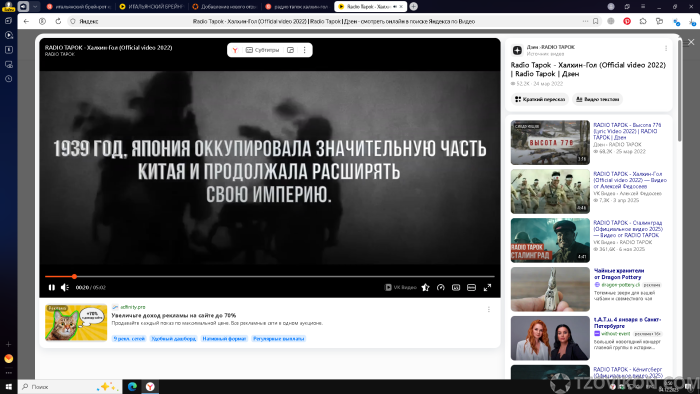
Task: Open 'Высота 776' video thumbnail
Action: [550, 142]
